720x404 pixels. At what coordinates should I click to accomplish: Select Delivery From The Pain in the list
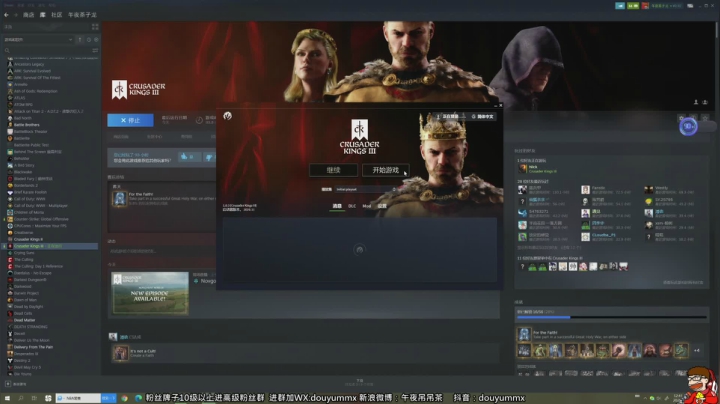click(33, 347)
